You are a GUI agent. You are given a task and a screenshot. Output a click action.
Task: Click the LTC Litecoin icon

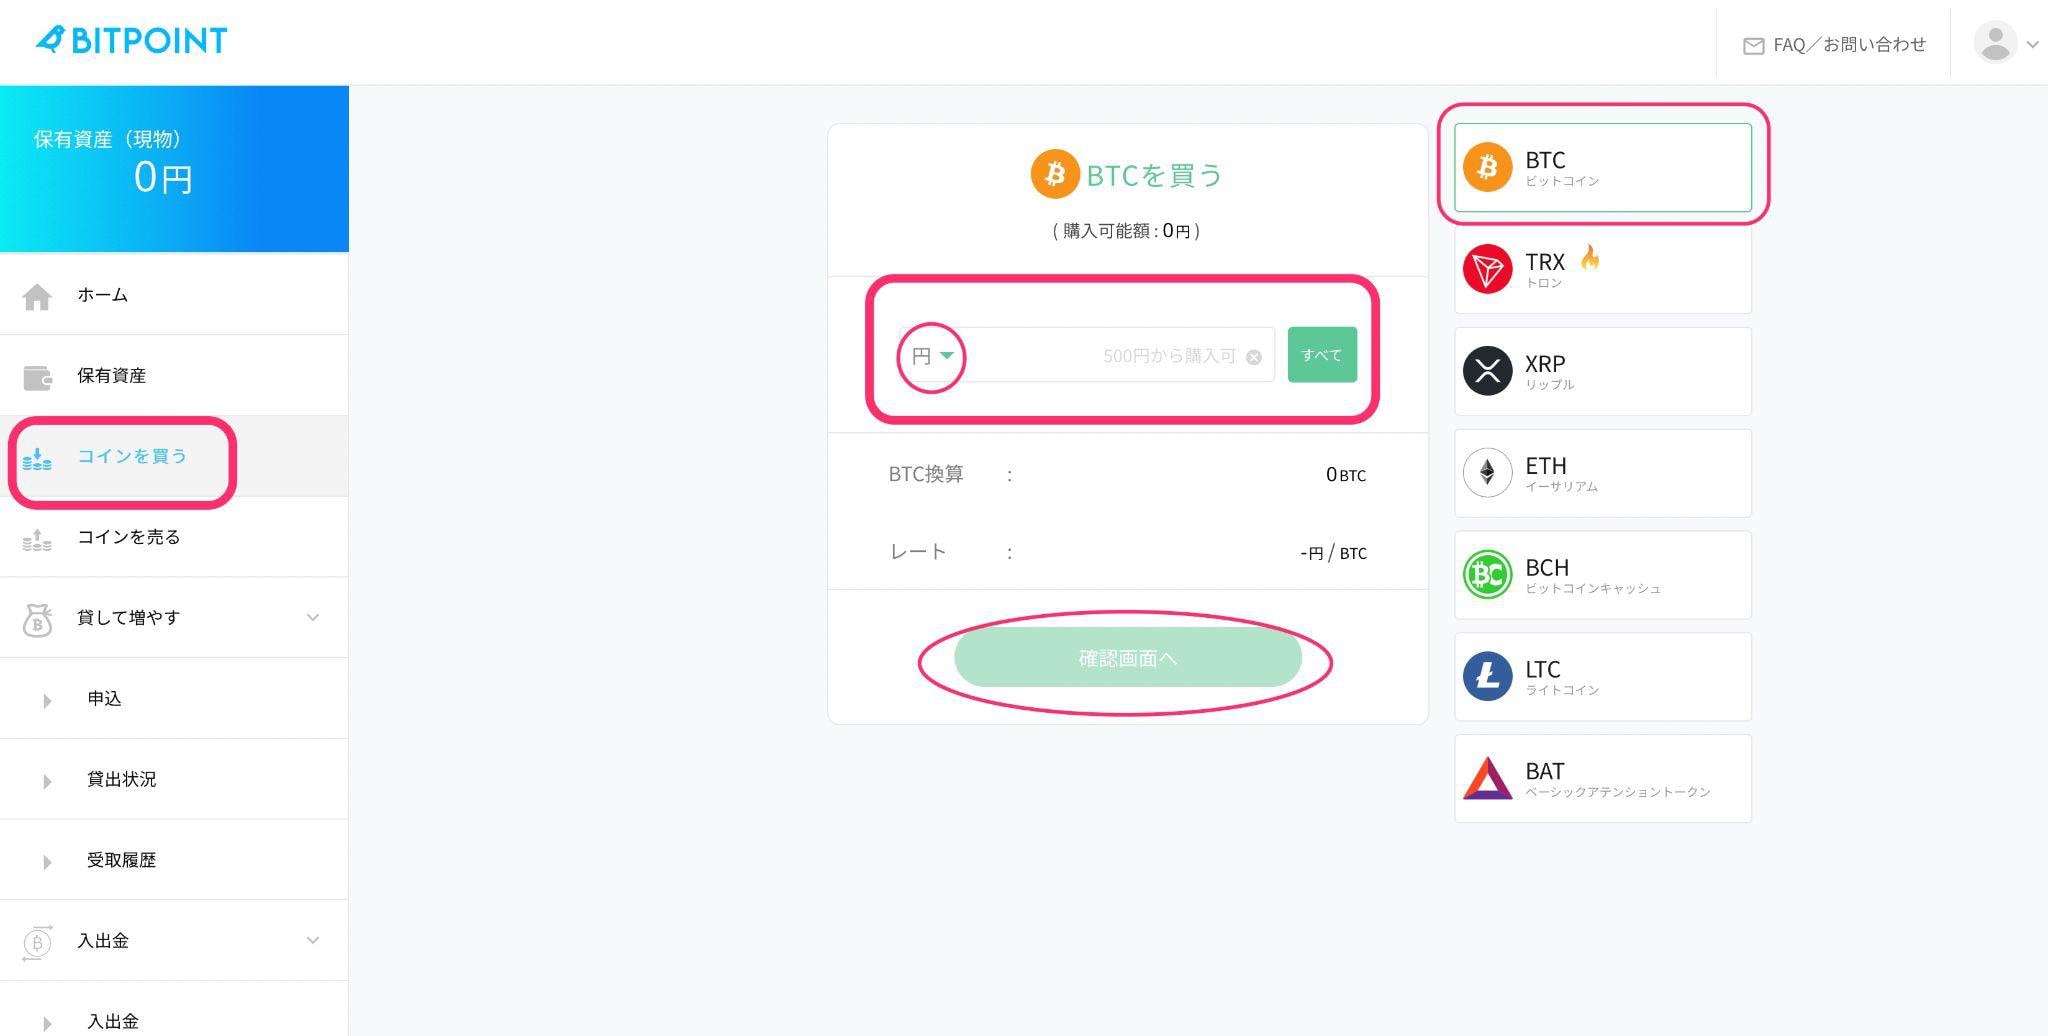tap(1487, 676)
